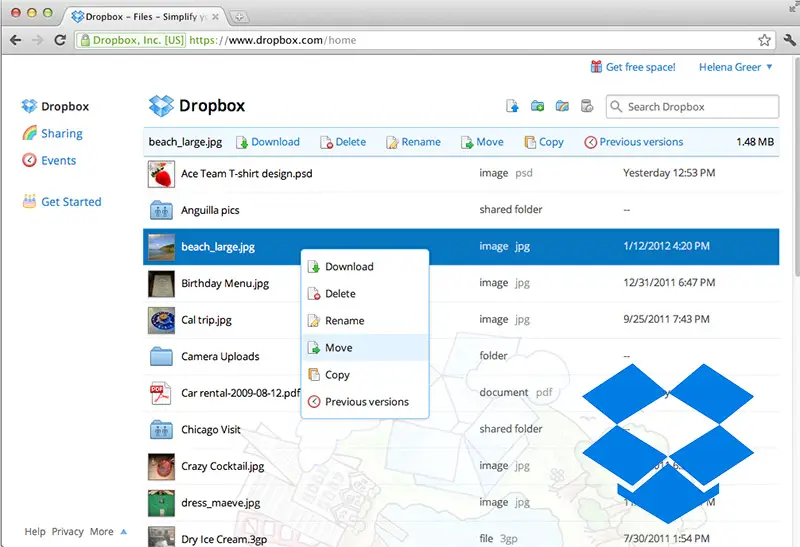
Task: Click the Privacy footer link
Action: click(x=67, y=532)
